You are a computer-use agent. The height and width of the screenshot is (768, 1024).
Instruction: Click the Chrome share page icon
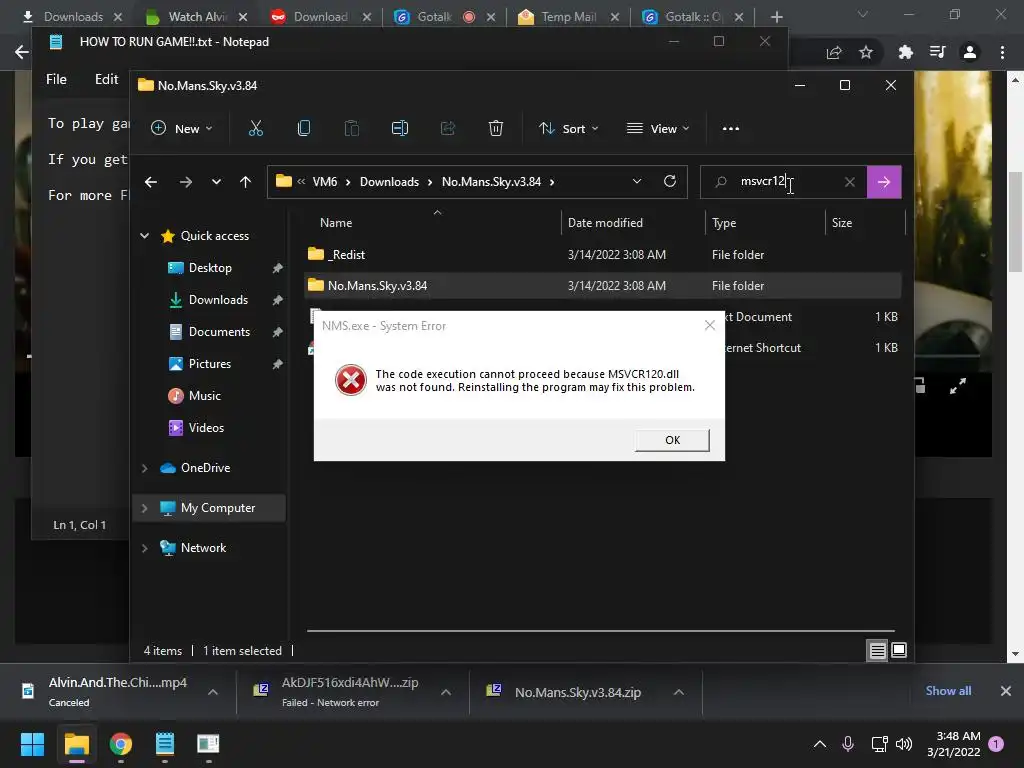[834, 53]
